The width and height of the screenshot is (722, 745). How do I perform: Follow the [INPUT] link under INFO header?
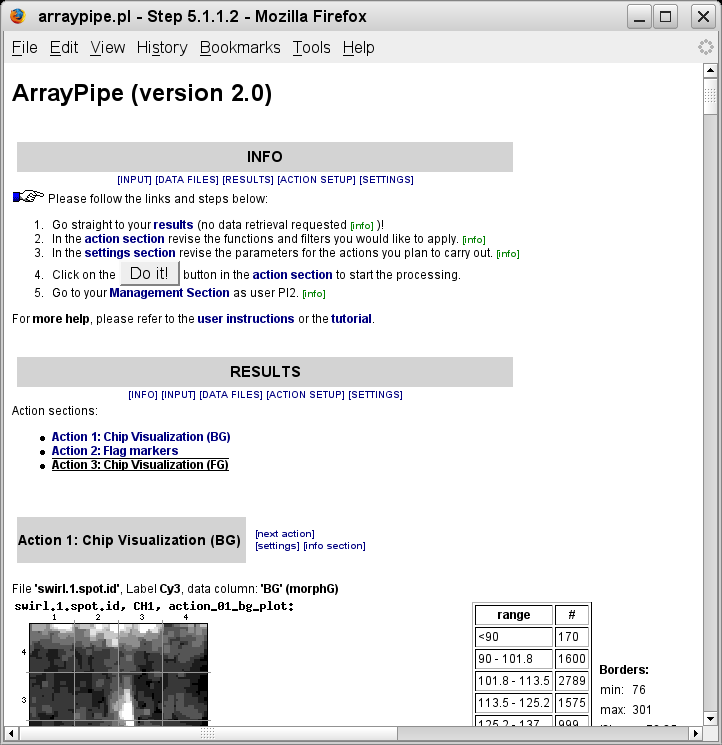[x=134, y=180]
